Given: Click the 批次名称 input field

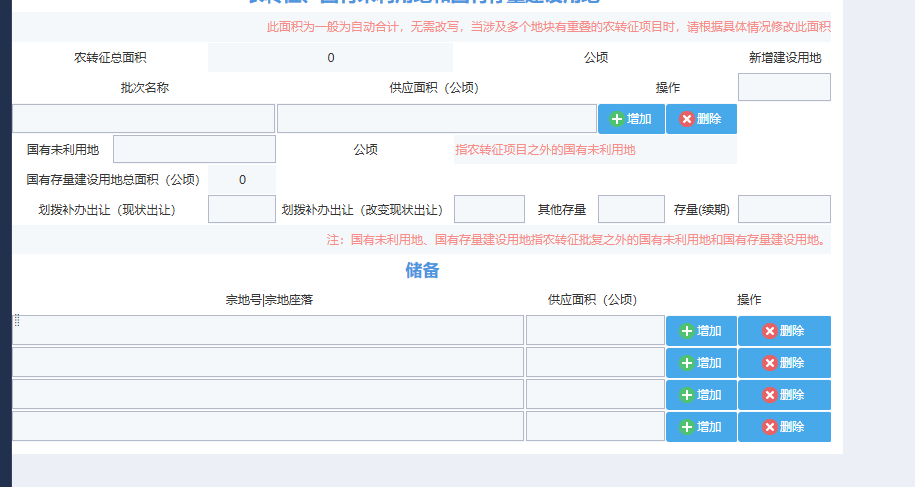Looking at the screenshot, I should (144, 119).
